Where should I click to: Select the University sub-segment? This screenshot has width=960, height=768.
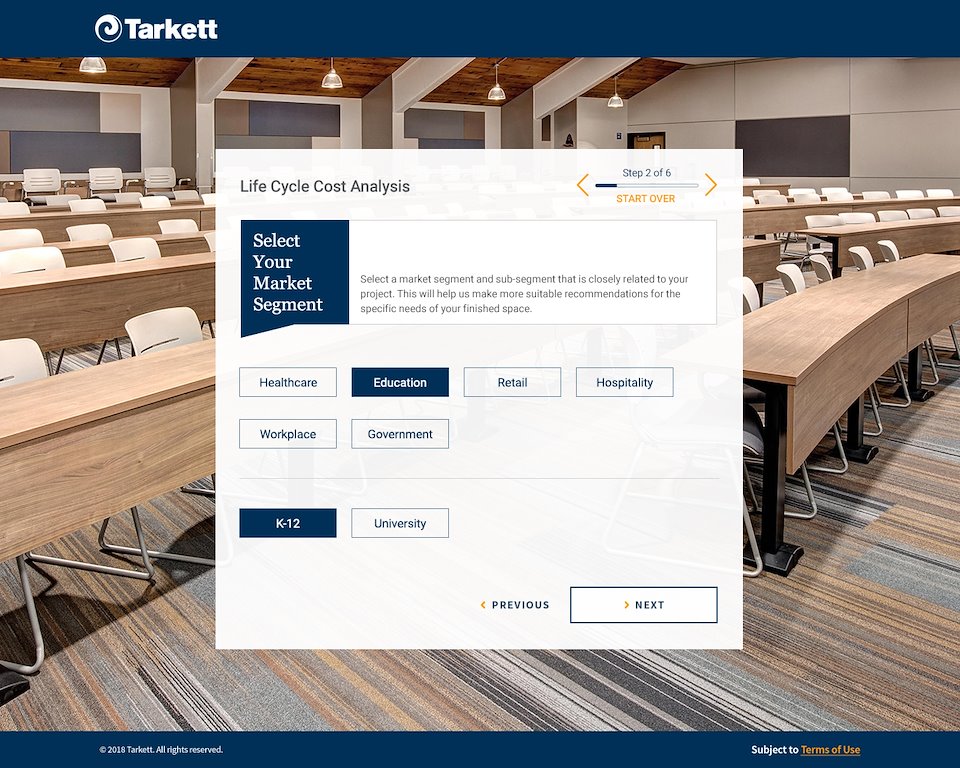[400, 523]
